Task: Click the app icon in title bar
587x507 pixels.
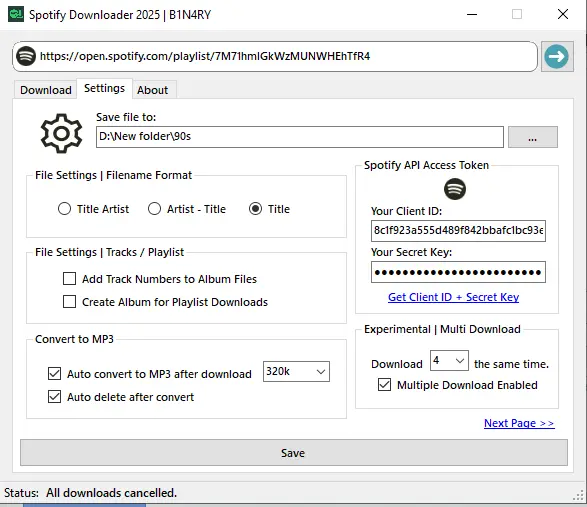Action: 16,14
